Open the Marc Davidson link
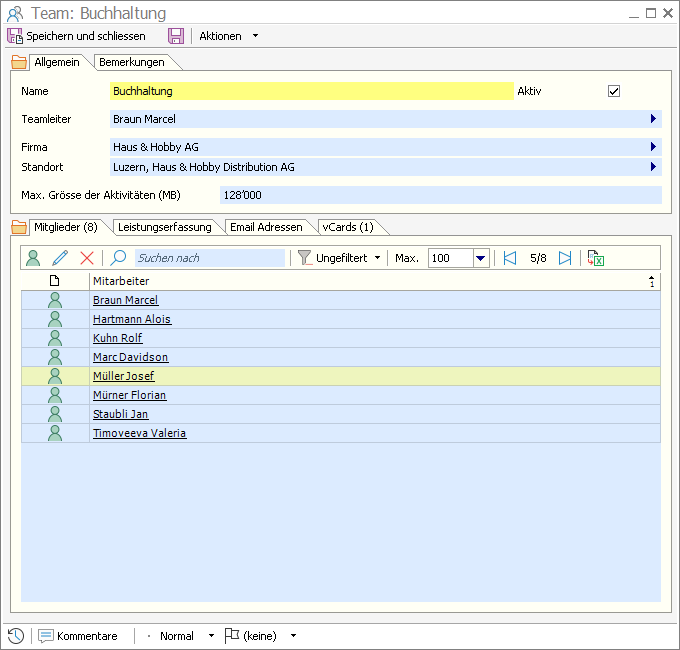Viewport: 680px width, 650px height. coord(131,357)
